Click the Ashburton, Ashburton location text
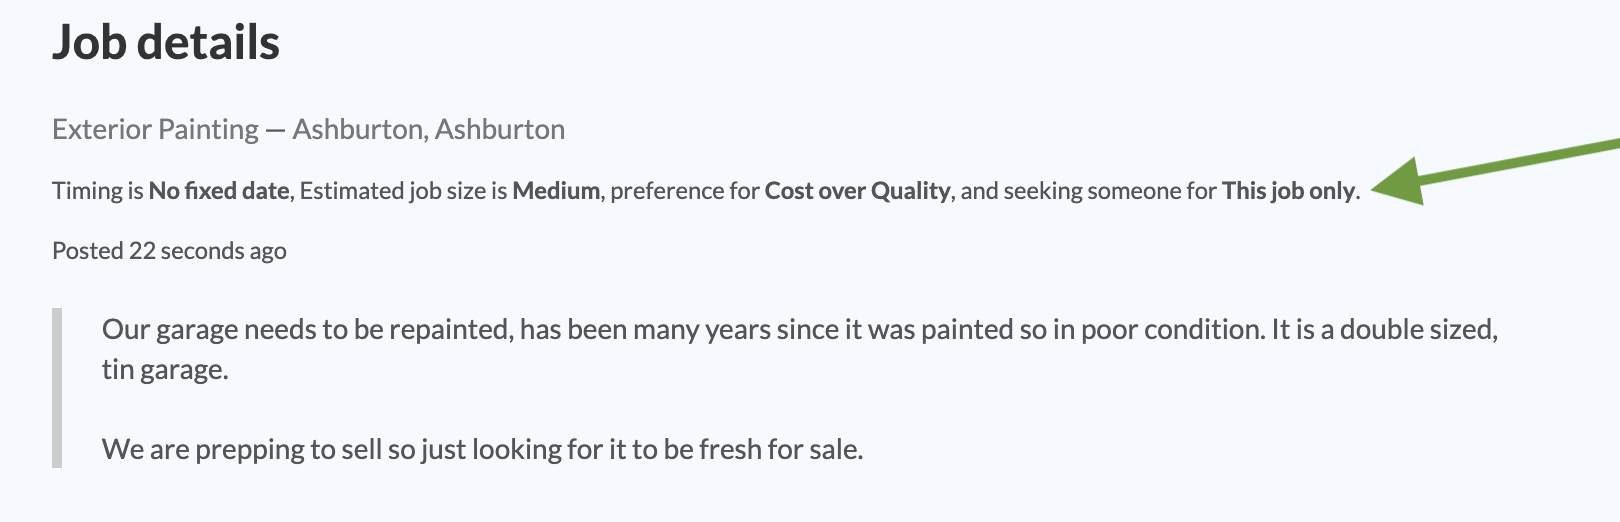1620x522 pixels. click(429, 130)
